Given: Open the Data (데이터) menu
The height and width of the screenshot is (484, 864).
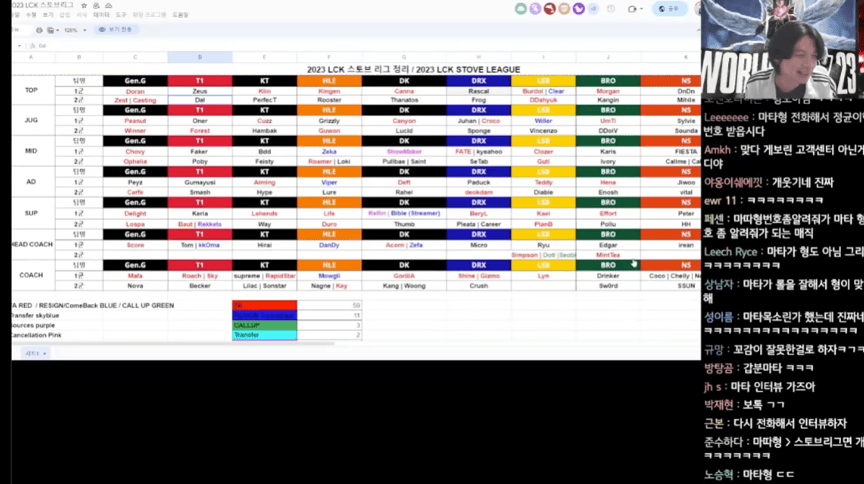Looking at the screenshot, I should (x=101, y=15).
